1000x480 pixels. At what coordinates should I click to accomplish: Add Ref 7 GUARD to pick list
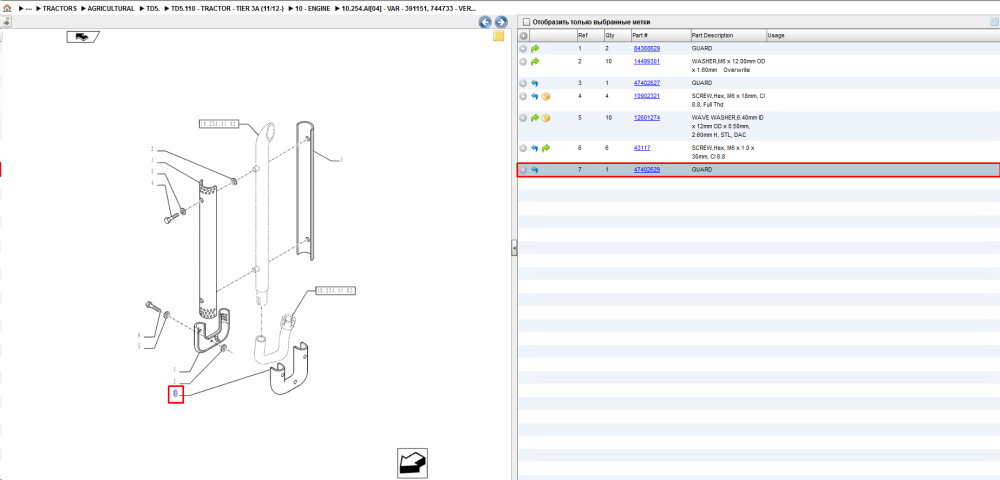[523, 170]
